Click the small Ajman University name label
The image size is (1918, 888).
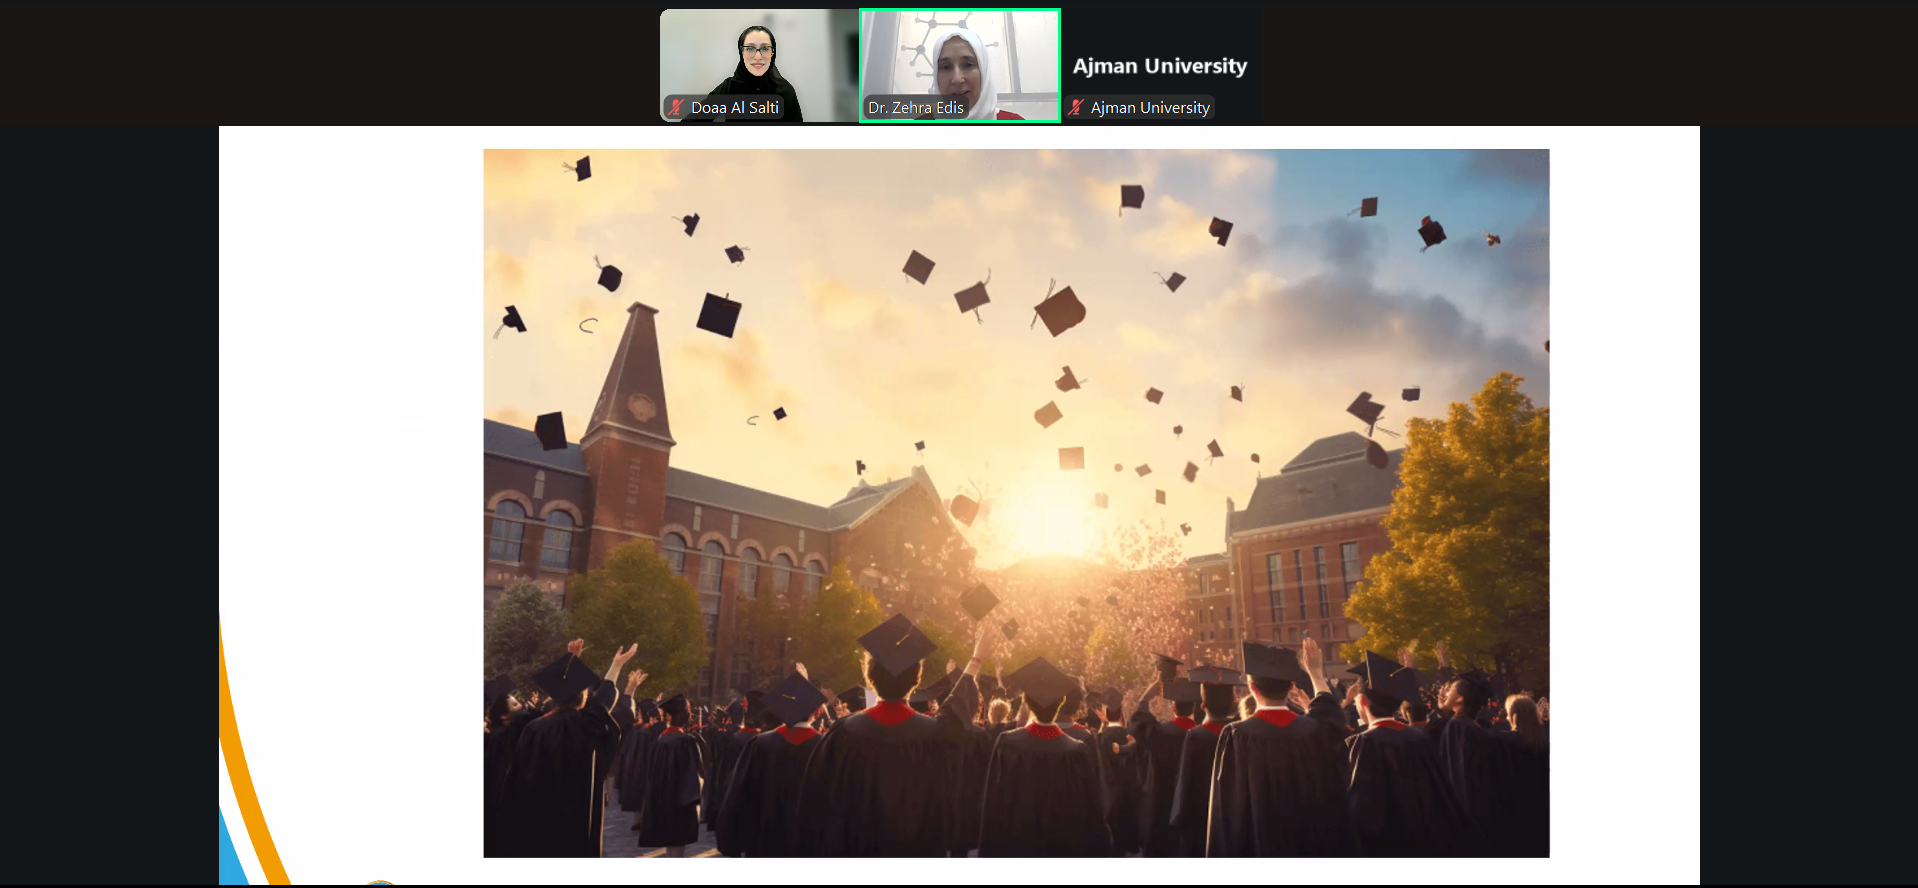pos(1149,107)
